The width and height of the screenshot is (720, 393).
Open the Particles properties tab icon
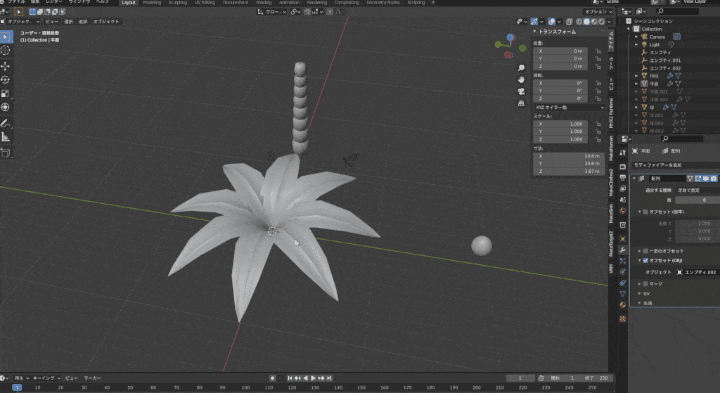tap(623, 261)
